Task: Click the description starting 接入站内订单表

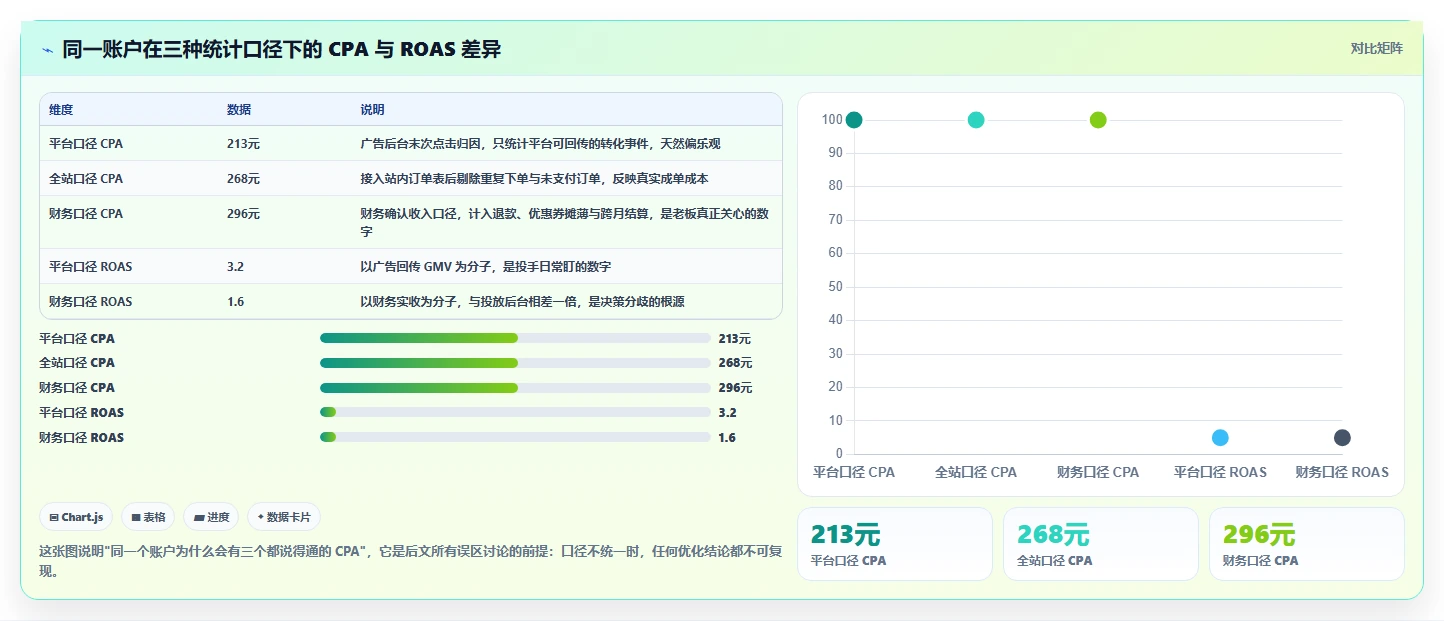Action: (x=534, y=179)
